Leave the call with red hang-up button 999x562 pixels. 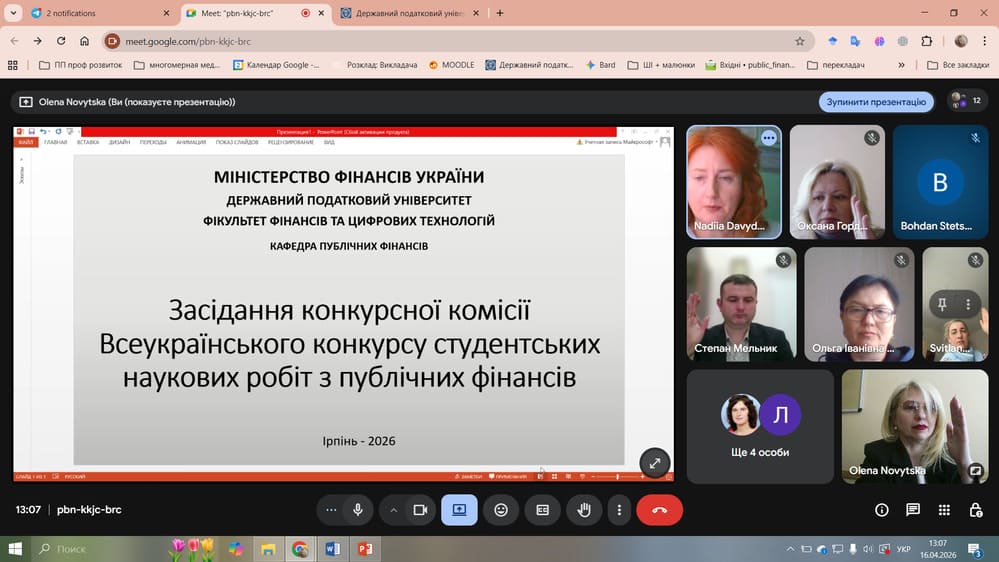click(659, 510)
